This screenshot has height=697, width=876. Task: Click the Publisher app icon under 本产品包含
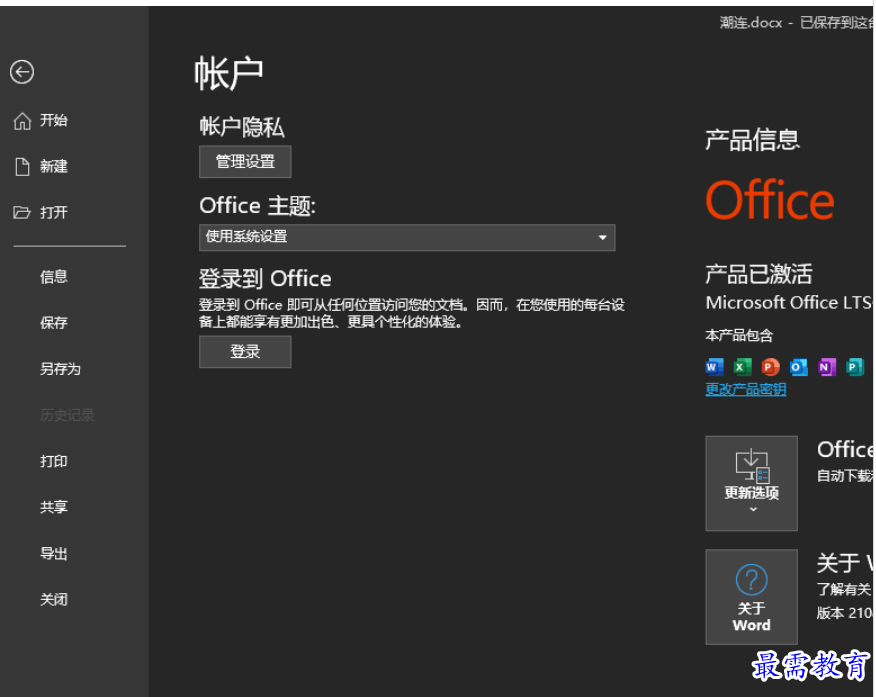pos(854,367)
